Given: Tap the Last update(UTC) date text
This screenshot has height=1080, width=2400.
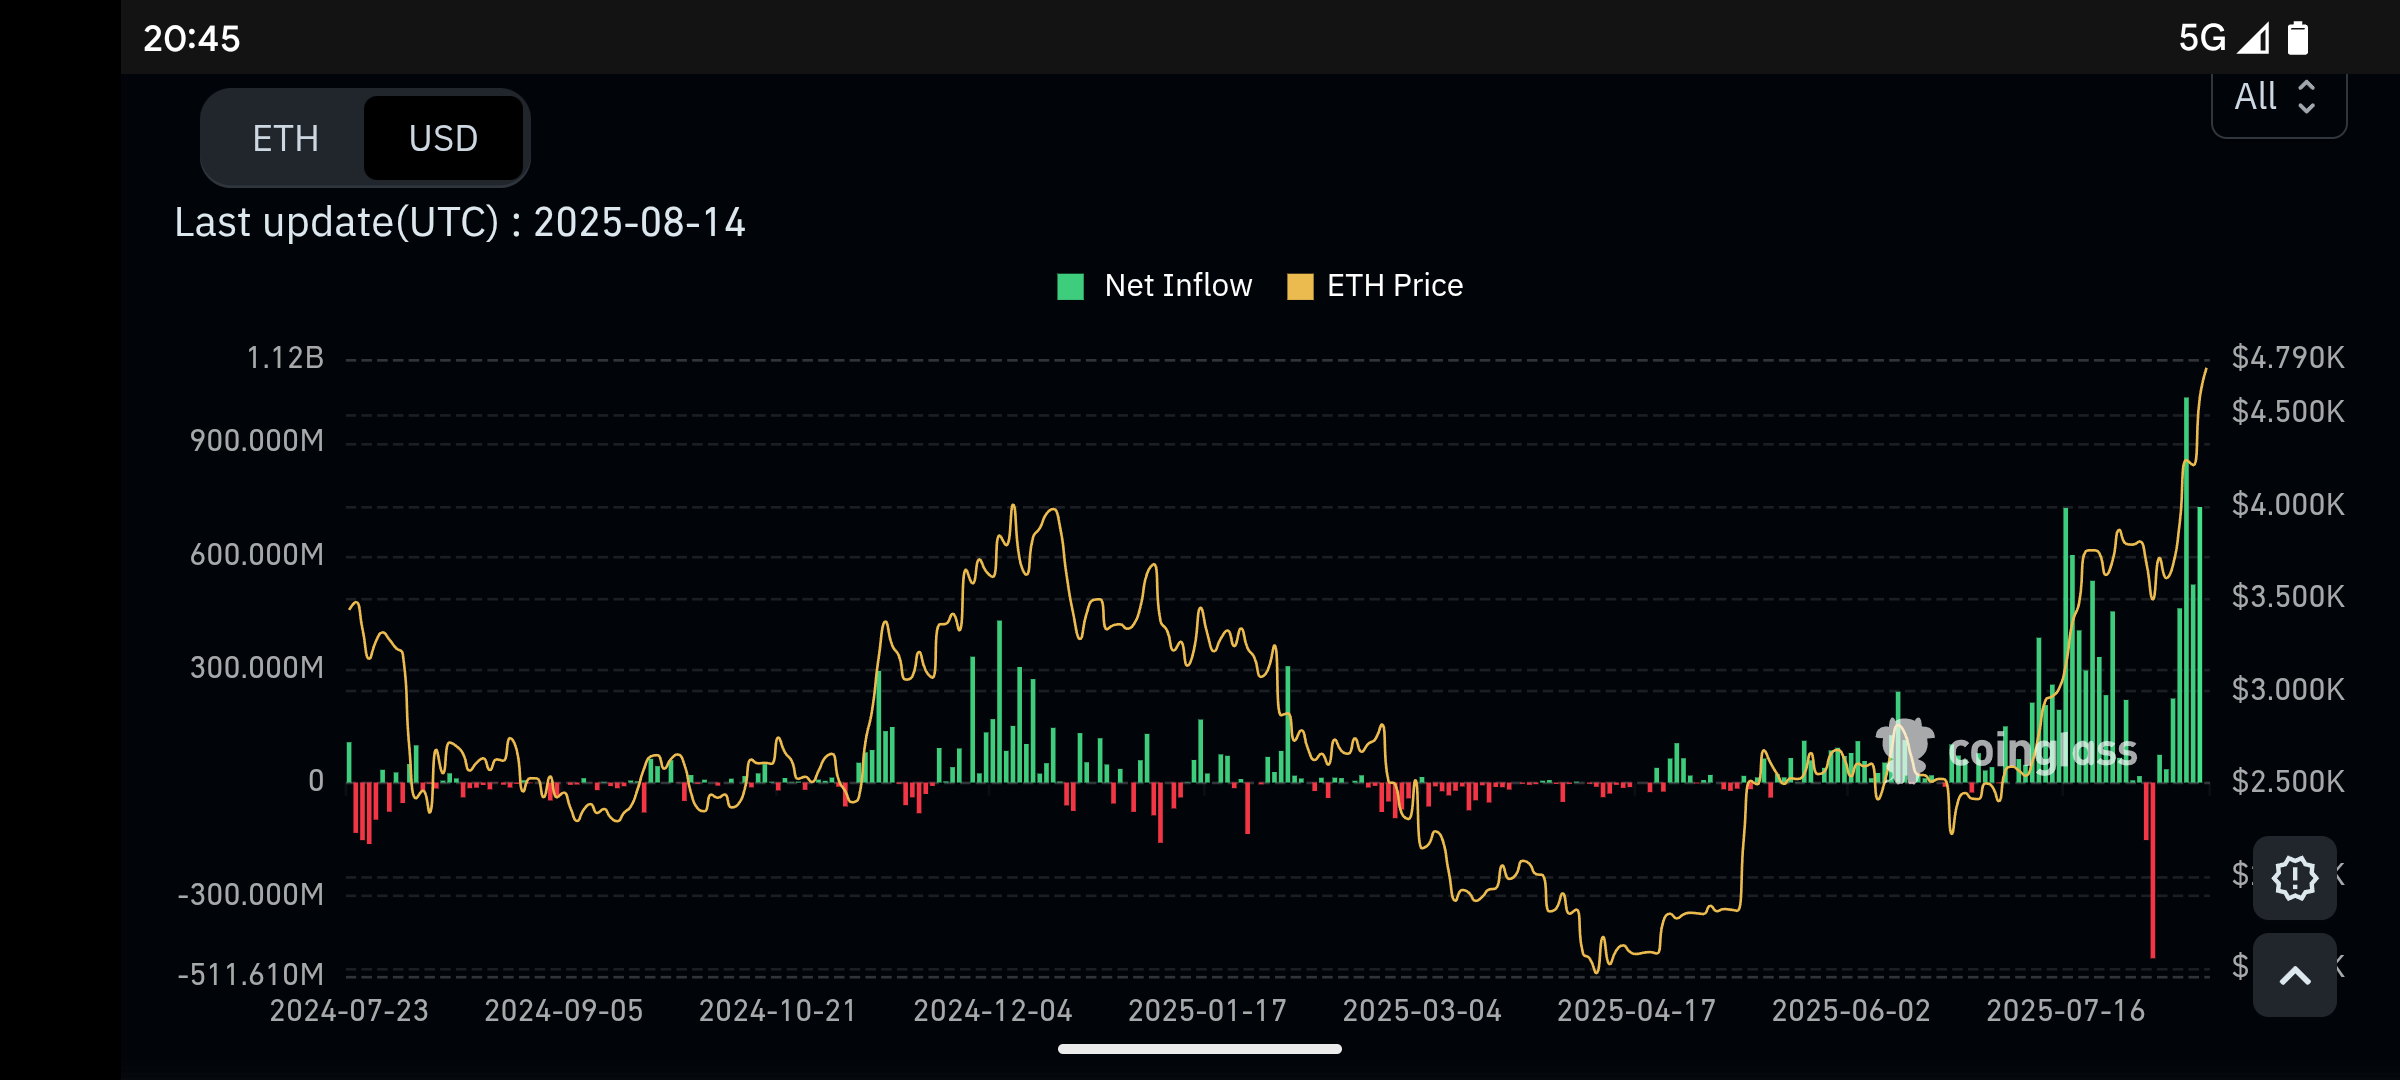Looking at the screenshot, I should point(459,222).
